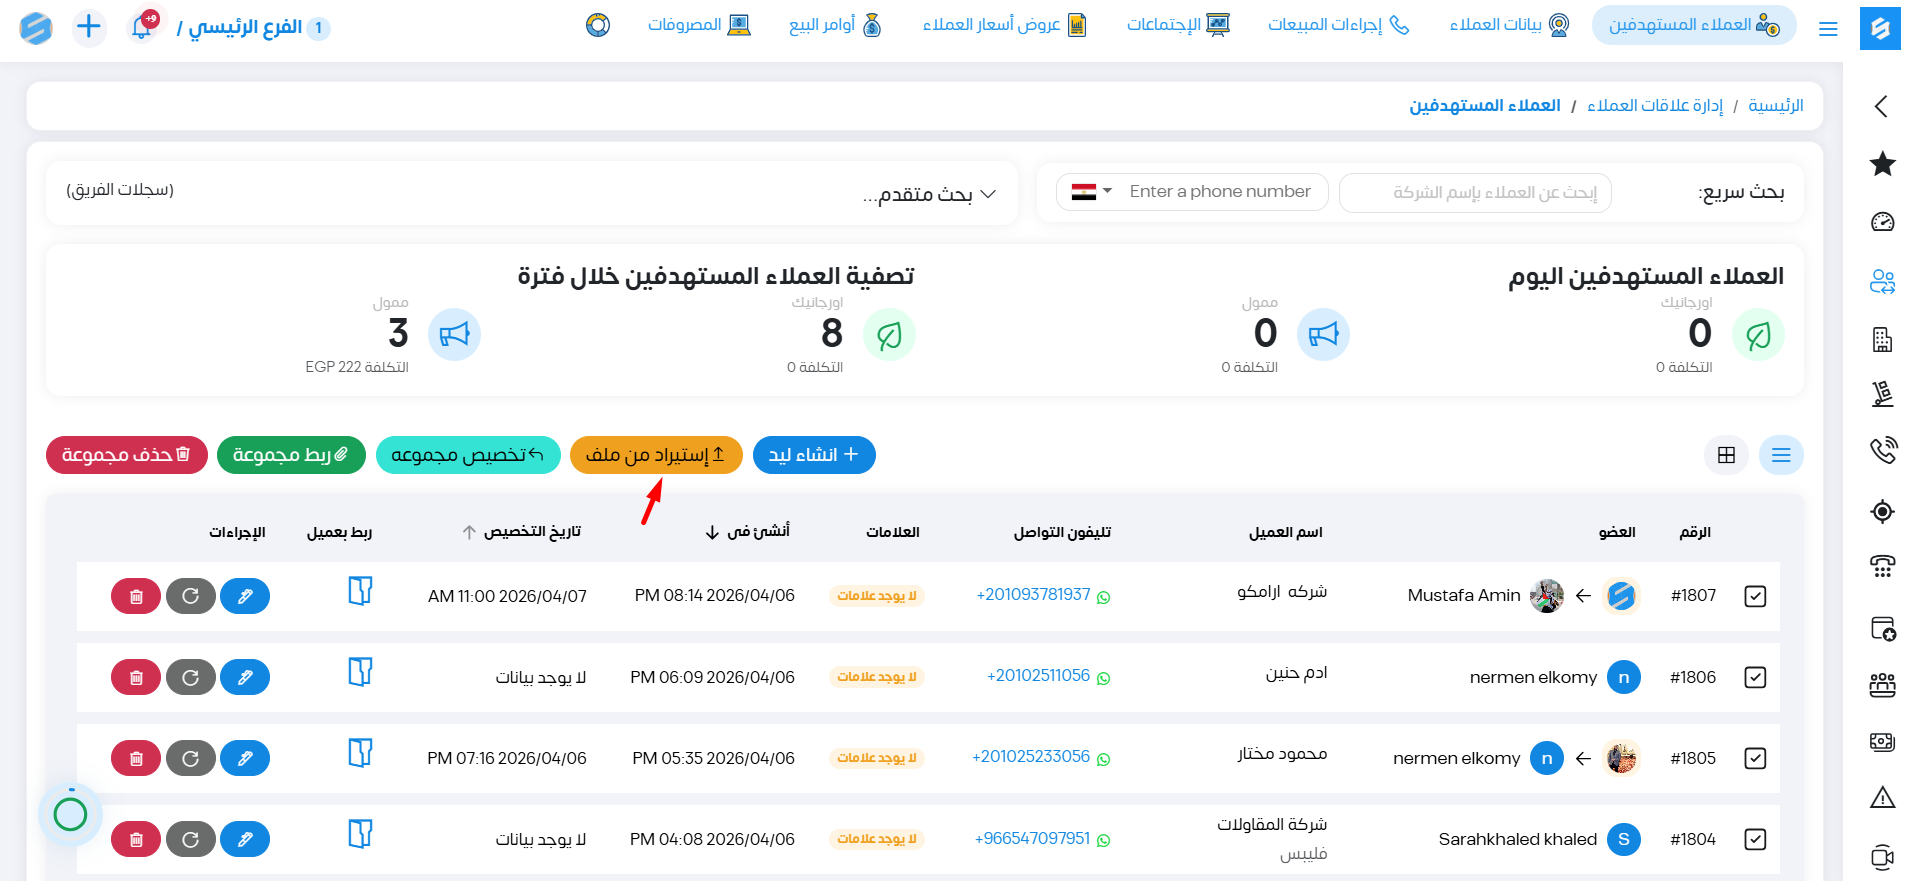Switch to list view layout icon

(1781, 455)
